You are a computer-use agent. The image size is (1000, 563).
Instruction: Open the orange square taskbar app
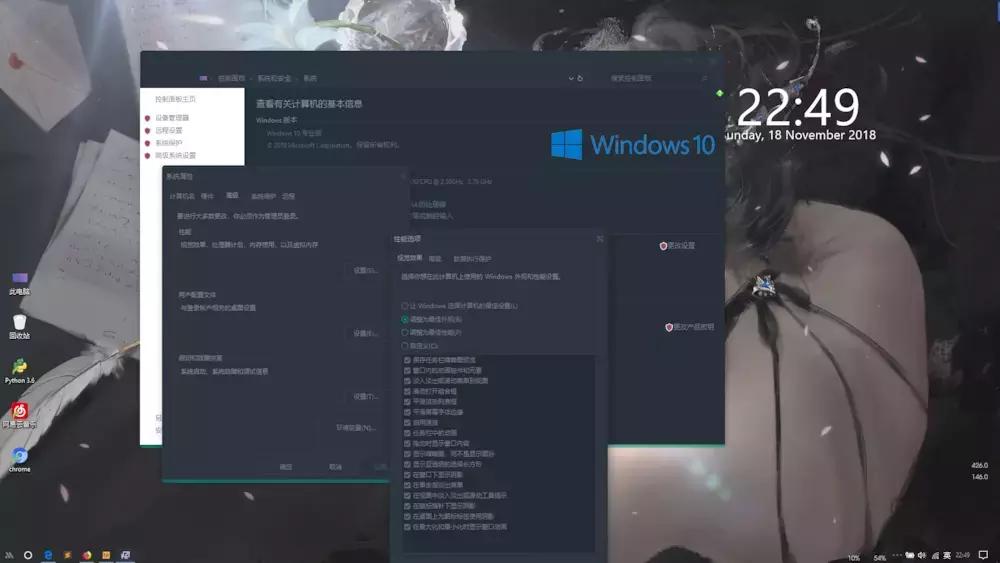(x=106, y=555)
